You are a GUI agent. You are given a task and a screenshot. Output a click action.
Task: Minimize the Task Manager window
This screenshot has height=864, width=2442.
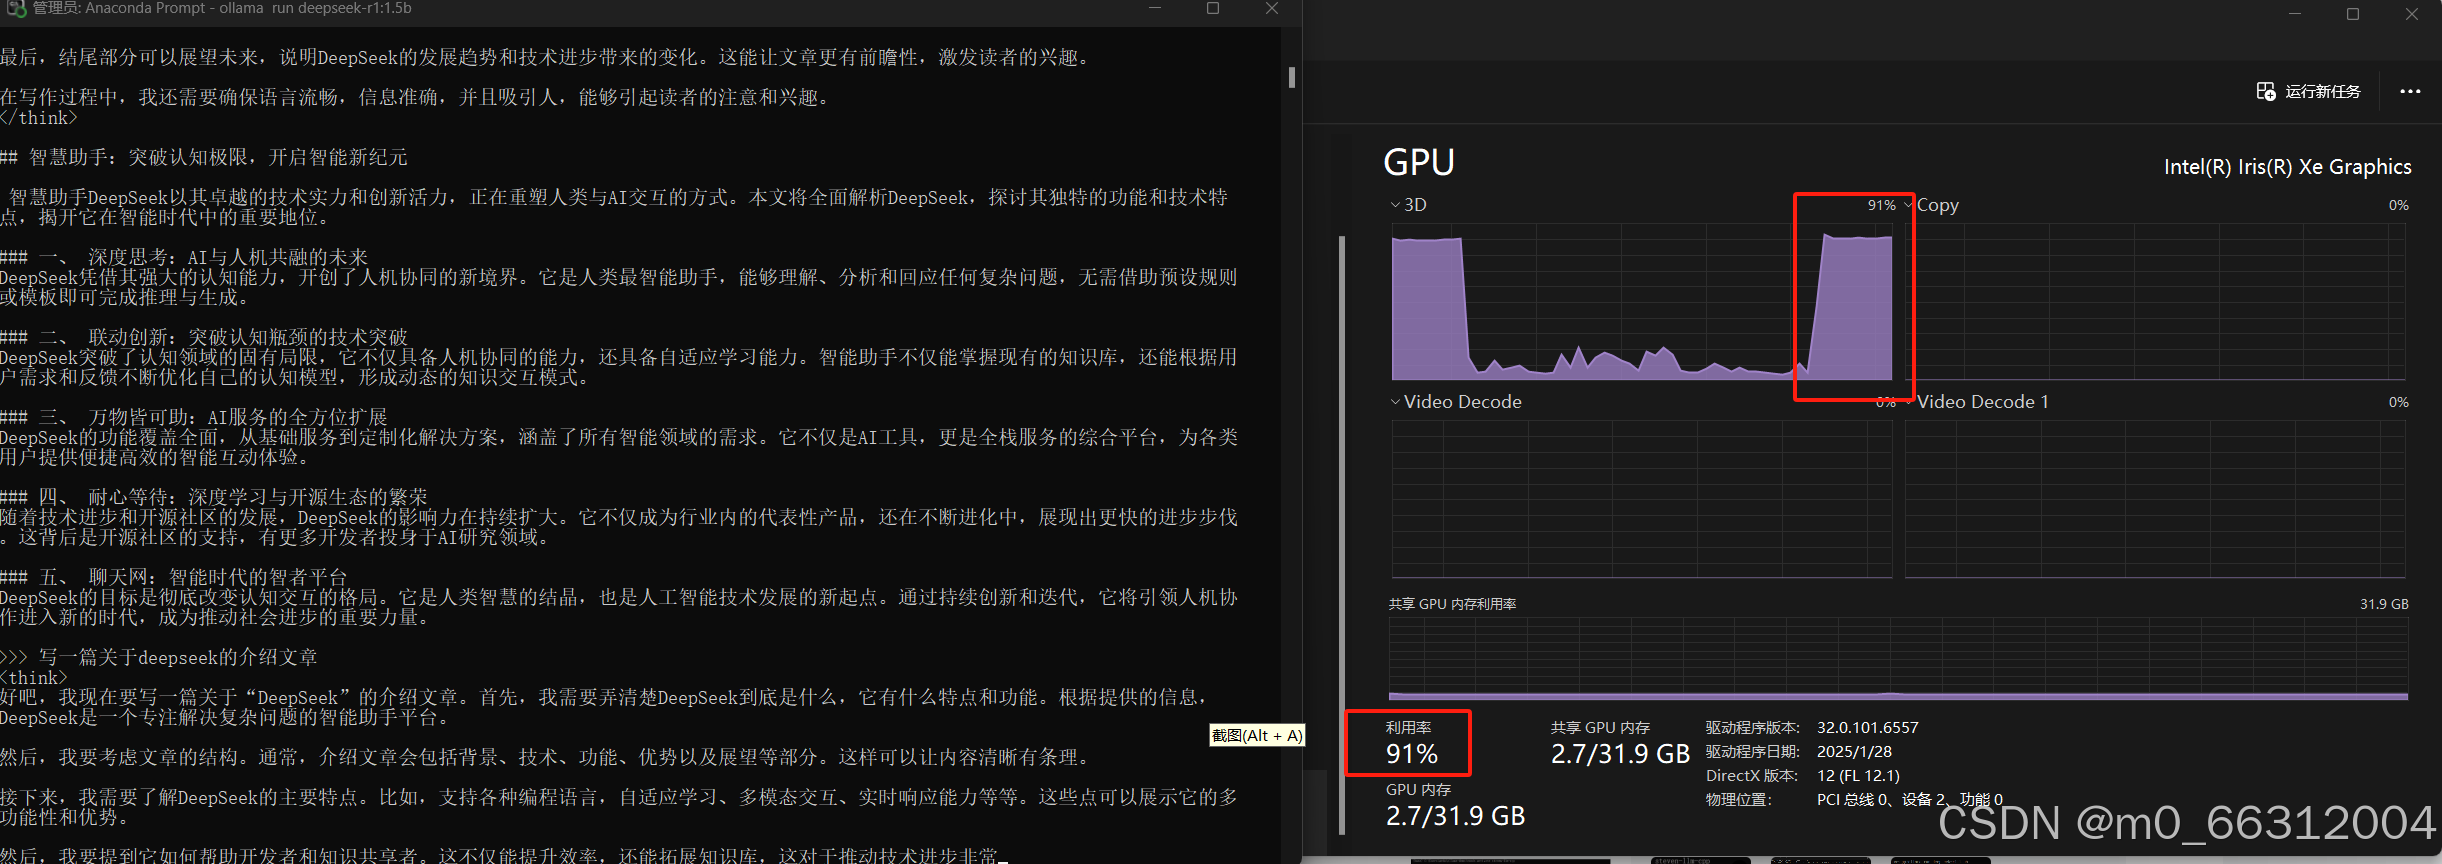pyautogui.click(x=2294, y=14)
